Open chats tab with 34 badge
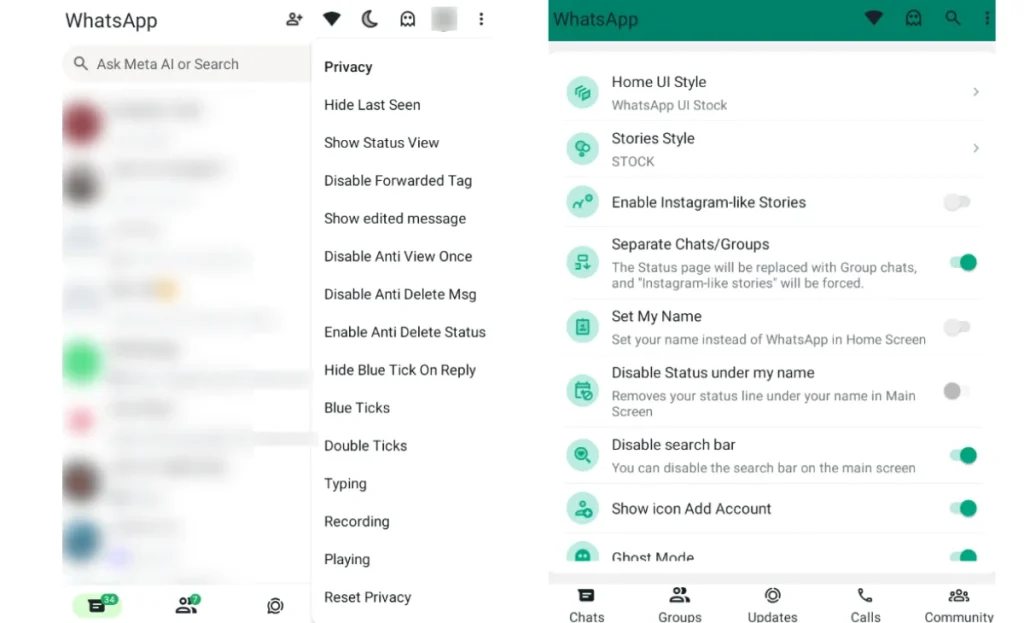 (x=97, y=605)
